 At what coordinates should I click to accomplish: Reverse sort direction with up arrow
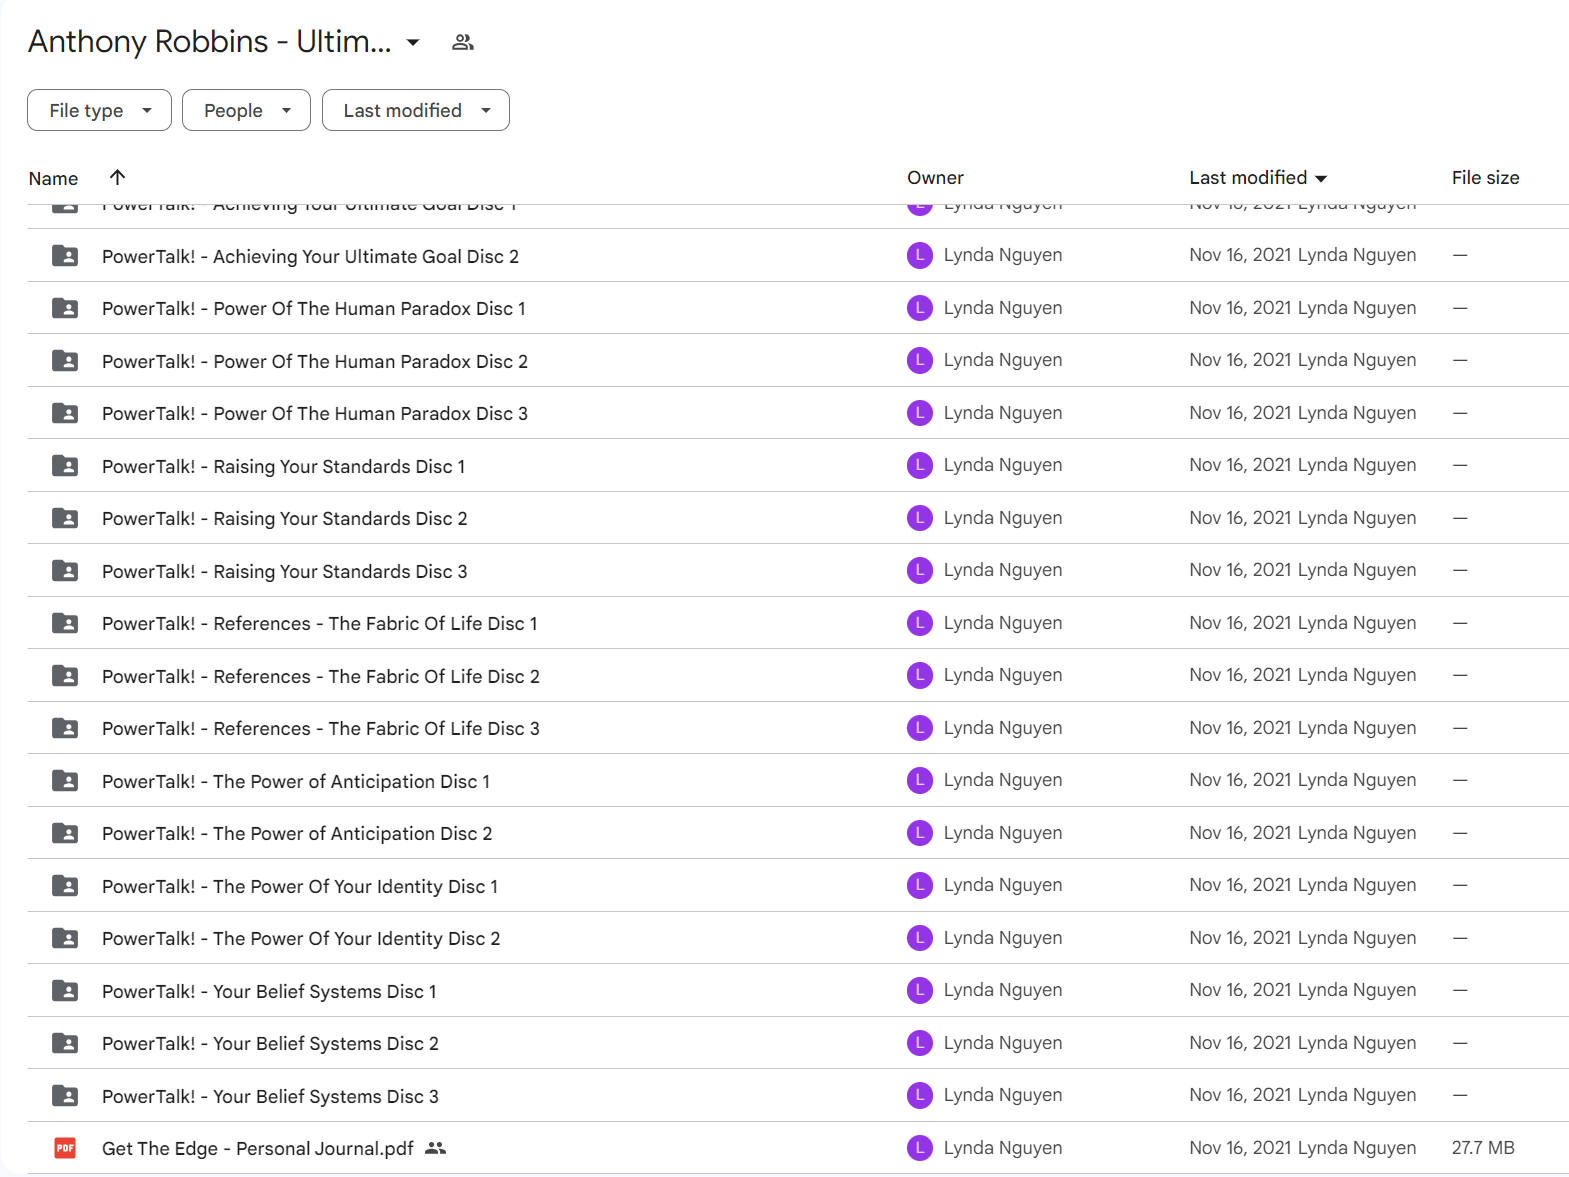point(117,177)
